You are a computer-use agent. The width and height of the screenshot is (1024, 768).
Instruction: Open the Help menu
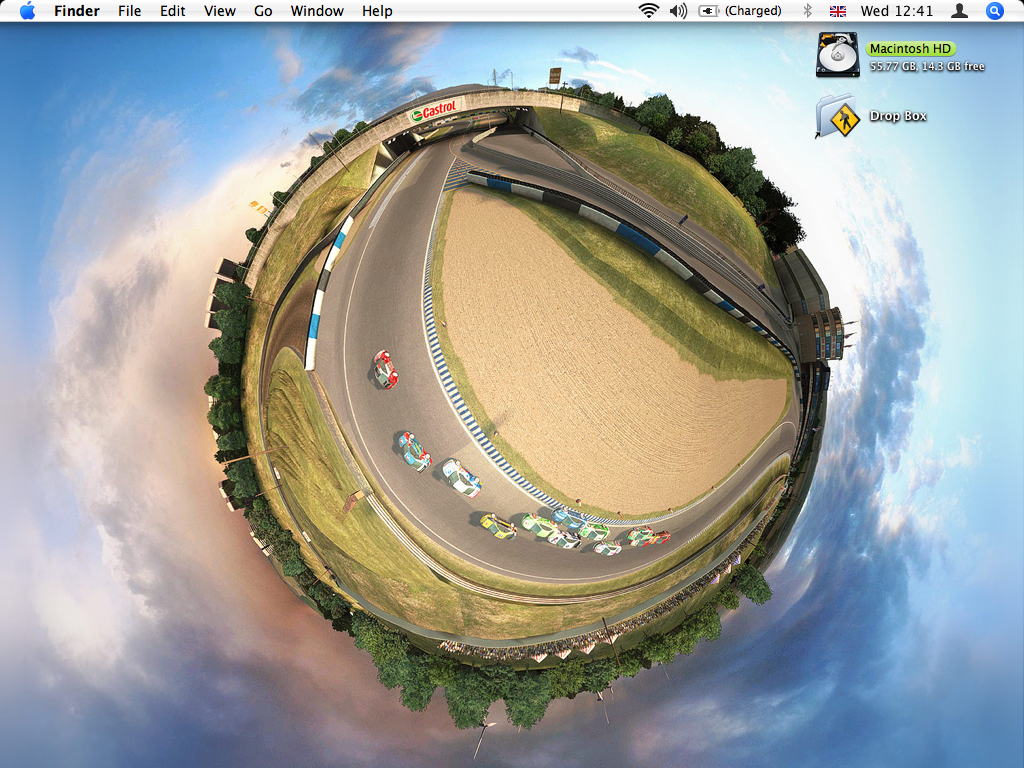pyautogui.click(x=377, y=11)
